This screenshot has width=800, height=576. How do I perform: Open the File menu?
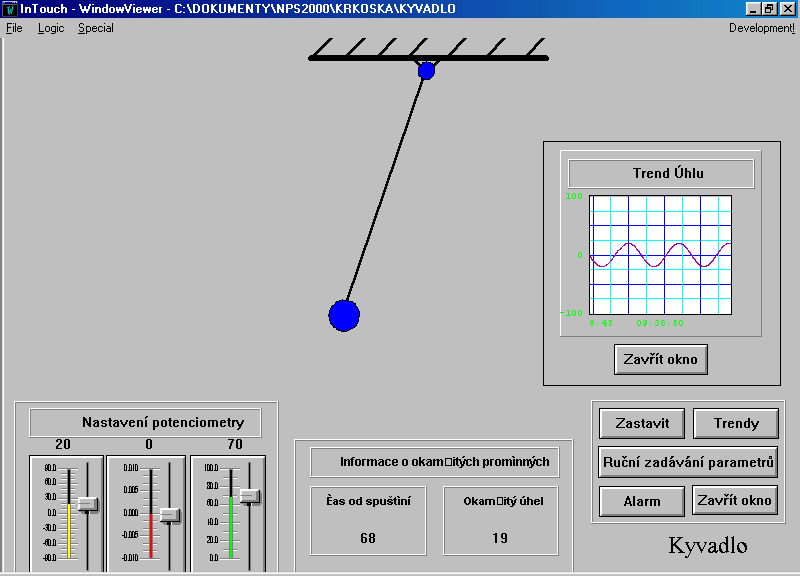click(x=14, y=28)
